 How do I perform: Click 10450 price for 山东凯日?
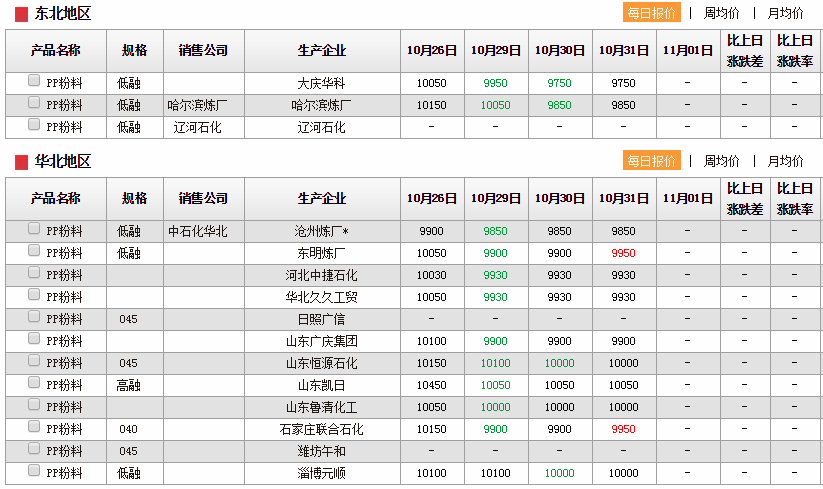431,386
